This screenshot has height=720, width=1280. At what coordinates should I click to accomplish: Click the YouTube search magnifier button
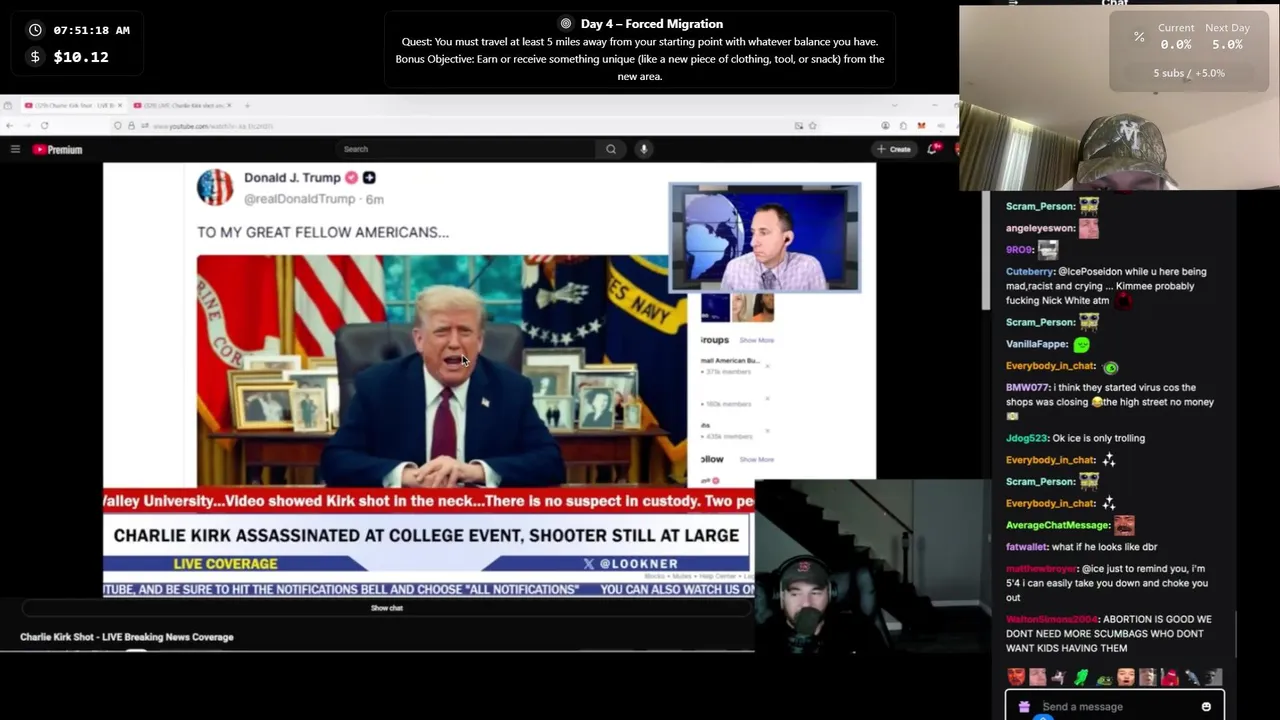[611, 149]
